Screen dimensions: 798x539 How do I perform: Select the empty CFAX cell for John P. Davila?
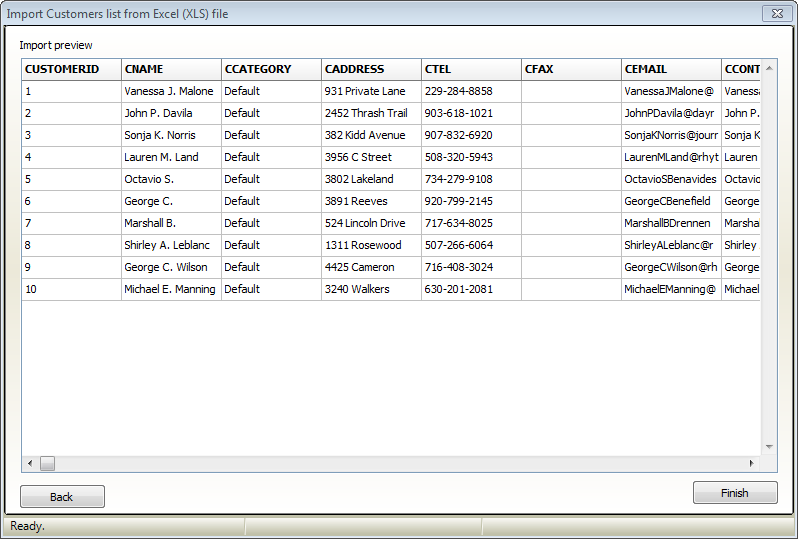click(572, 113)
